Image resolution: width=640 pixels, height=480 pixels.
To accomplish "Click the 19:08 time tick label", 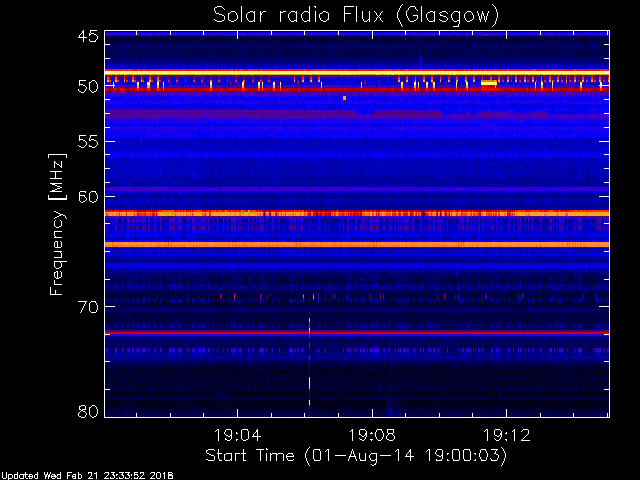I will [x=372, y=435].
